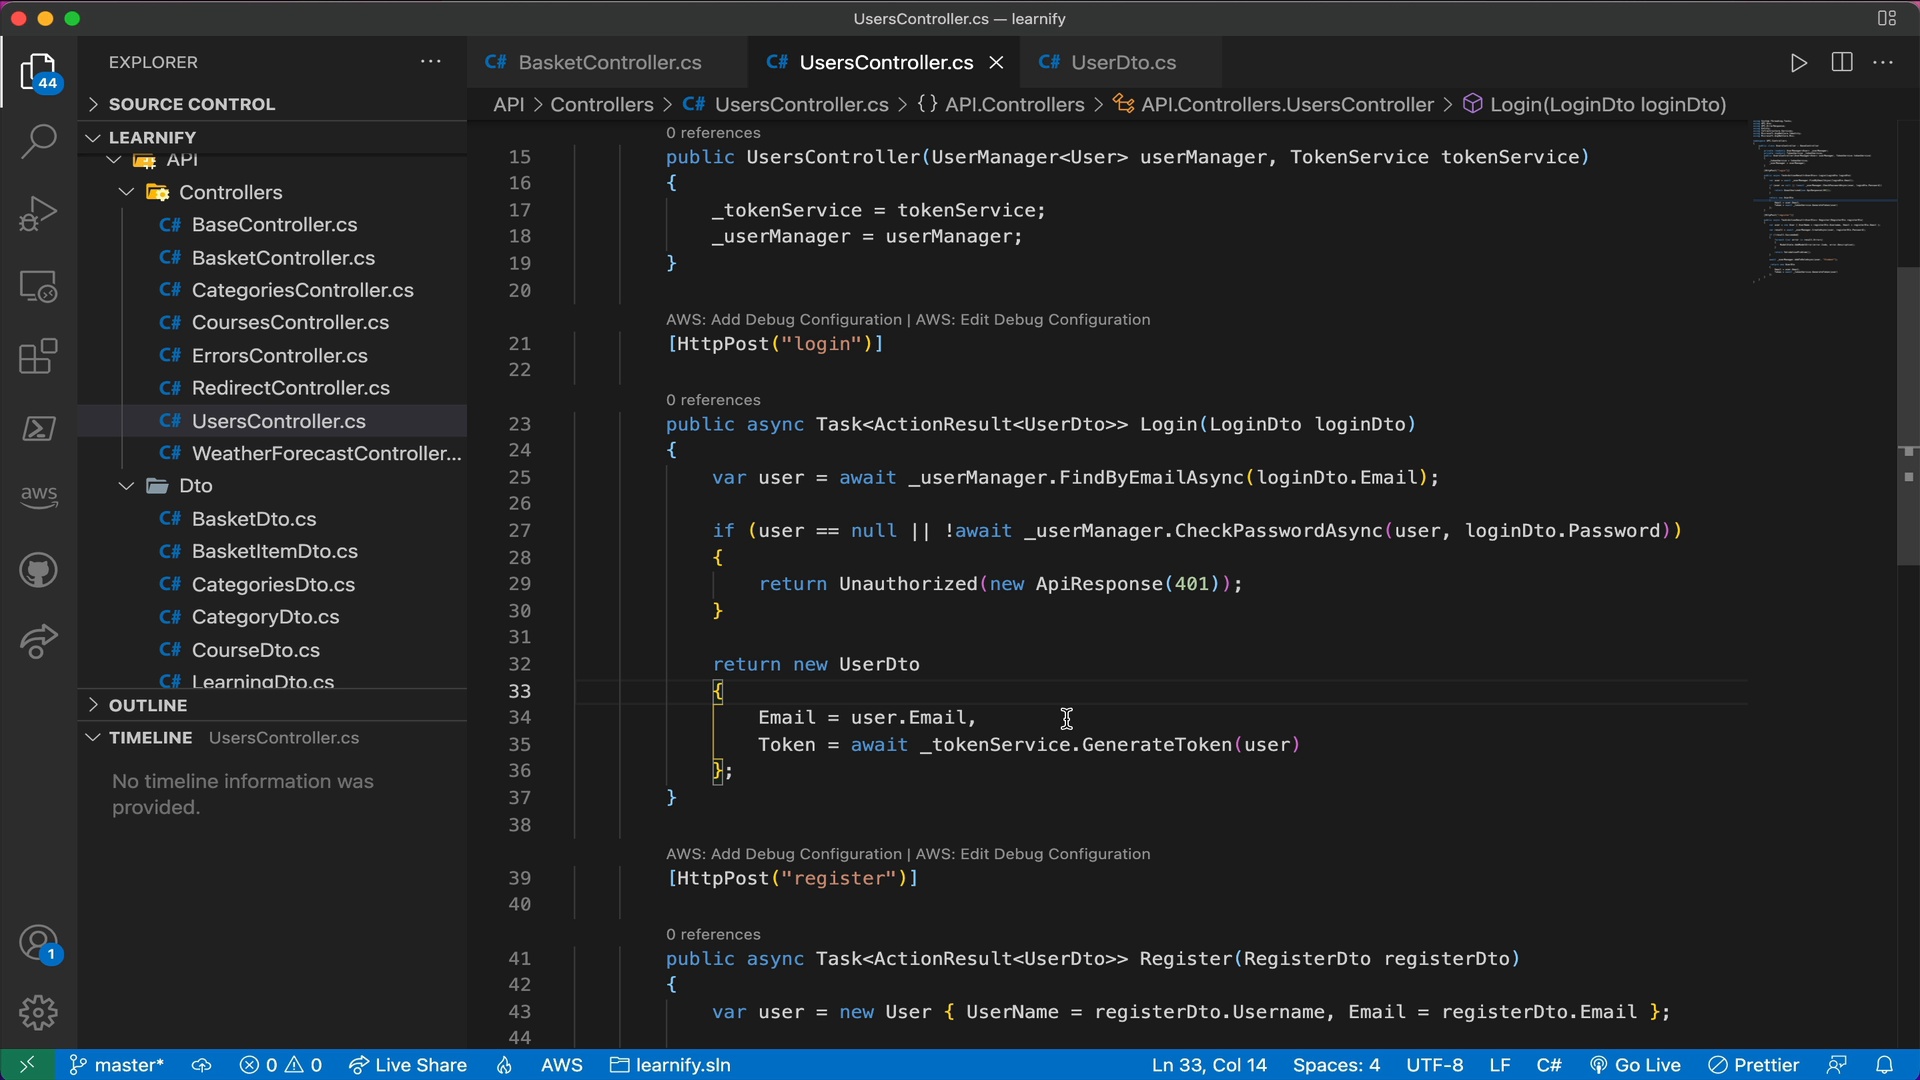Click the master branch git indicator
The height and width of the screenshot is (1080, 1920).
[129, 1064]
